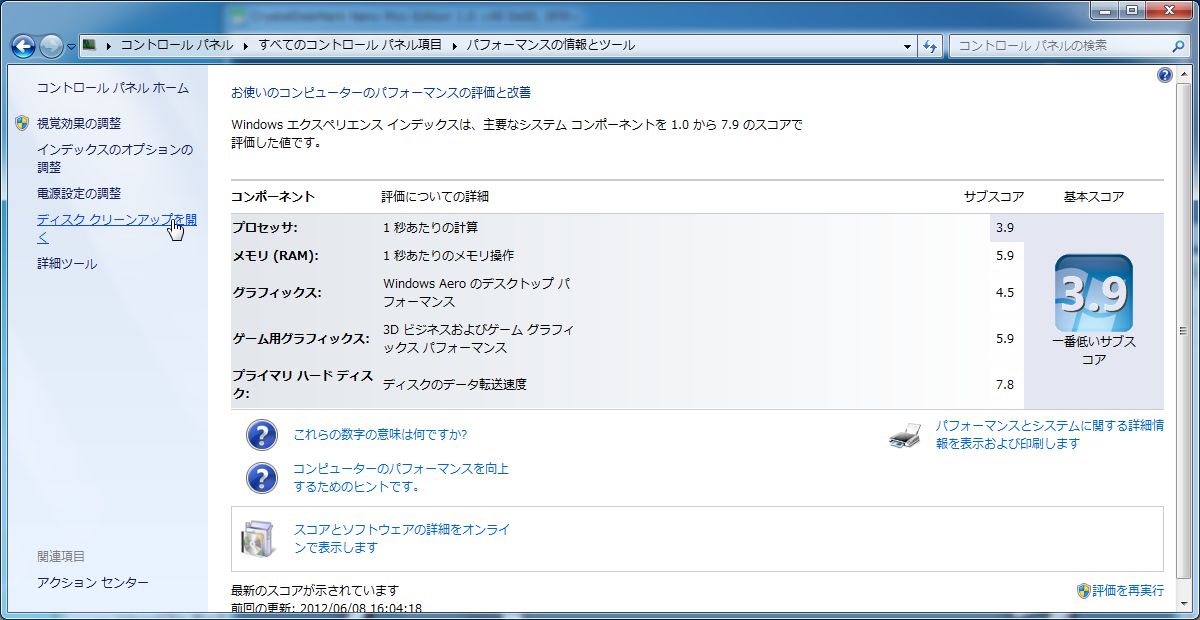This screenshot has height=620, width=1200.
Task: Open ディスク クリーンアップを開く link
Action: tap(117, 228)
